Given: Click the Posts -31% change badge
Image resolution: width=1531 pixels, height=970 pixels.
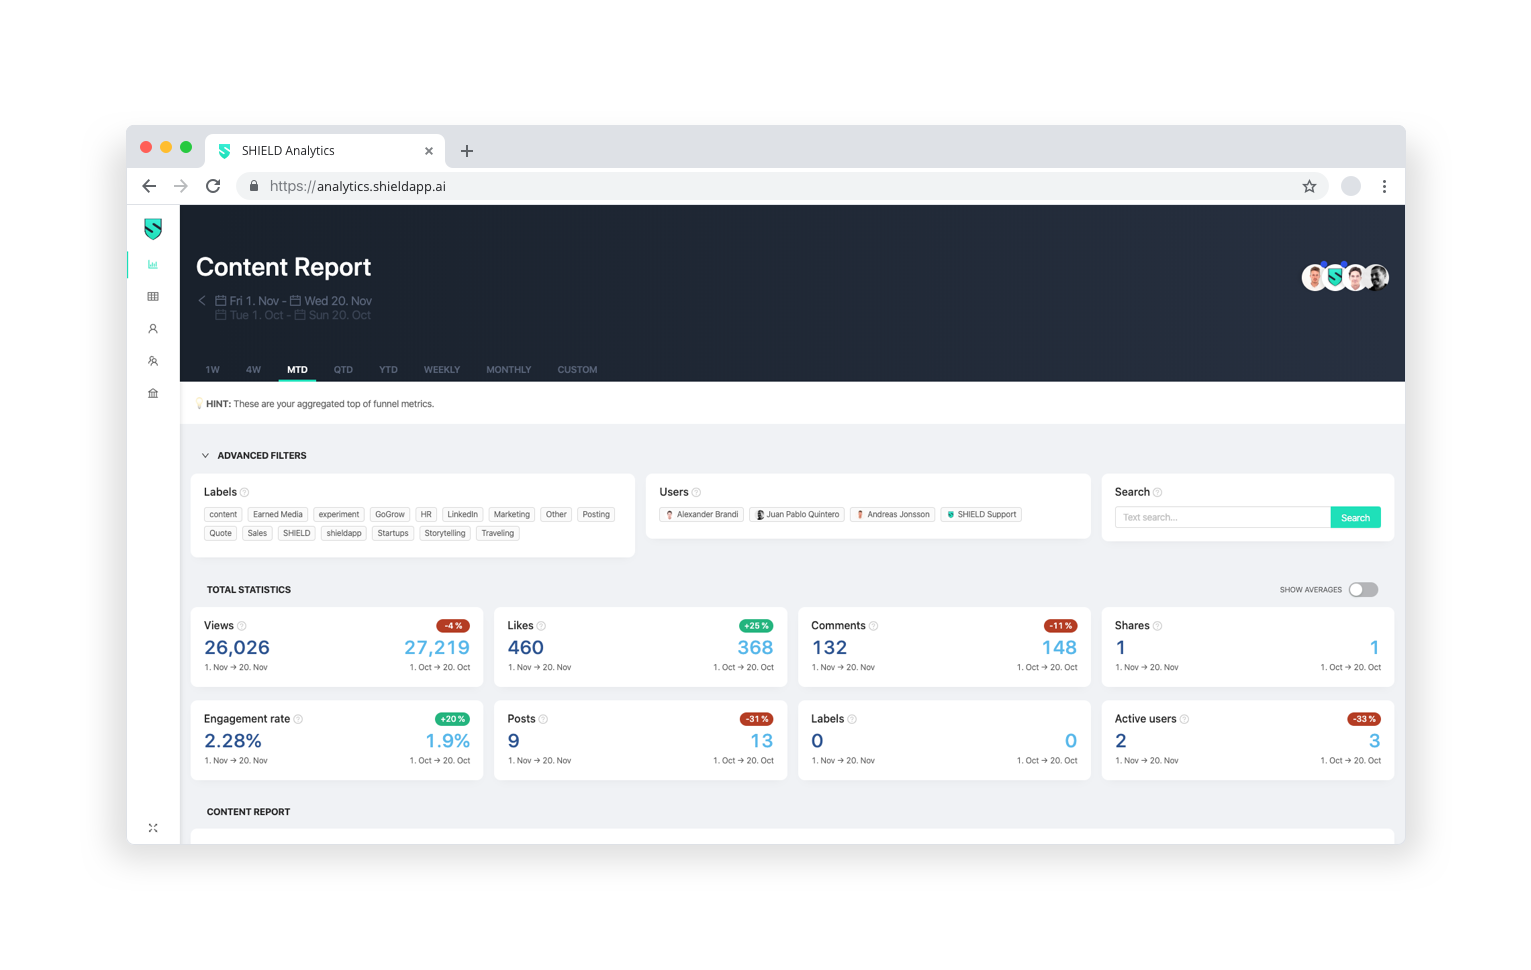Looking at the screenshot, I should point(756,719).
